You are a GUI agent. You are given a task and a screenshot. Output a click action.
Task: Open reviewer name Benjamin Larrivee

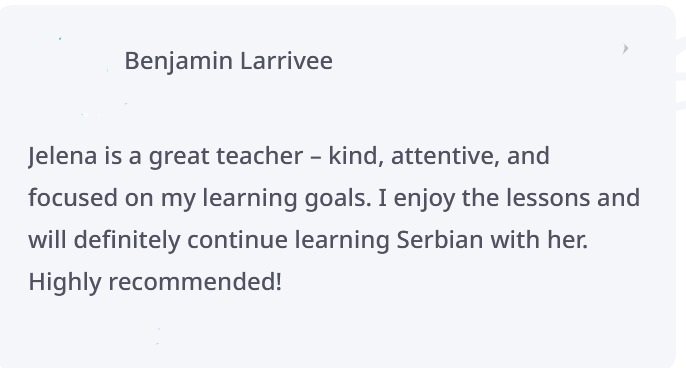coord(228,61)
